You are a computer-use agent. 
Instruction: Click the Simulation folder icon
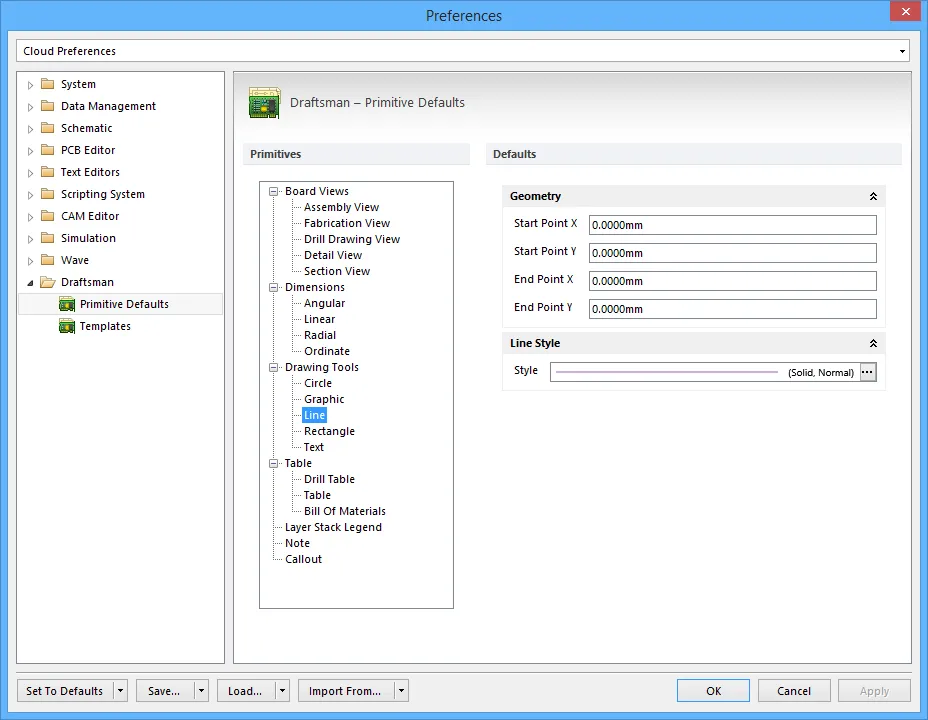click(47, 238)
